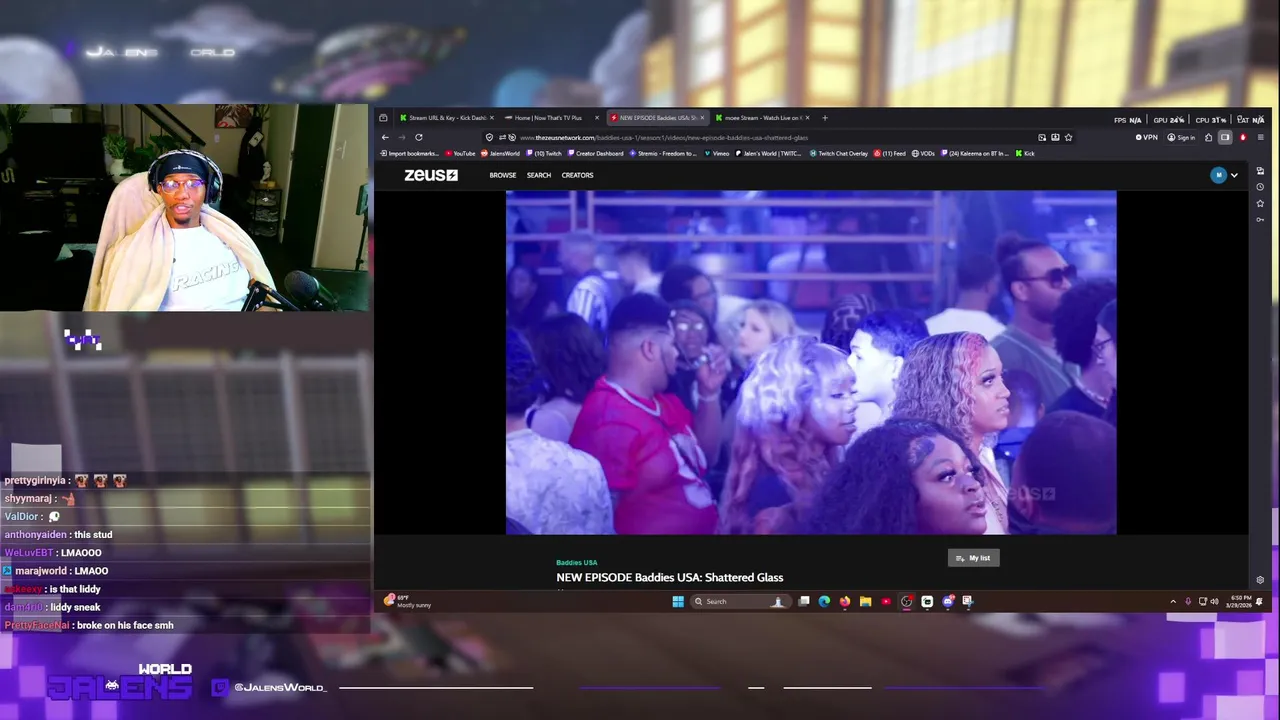Click Firefox icon on the taskbar

click(x=845, y=601)
